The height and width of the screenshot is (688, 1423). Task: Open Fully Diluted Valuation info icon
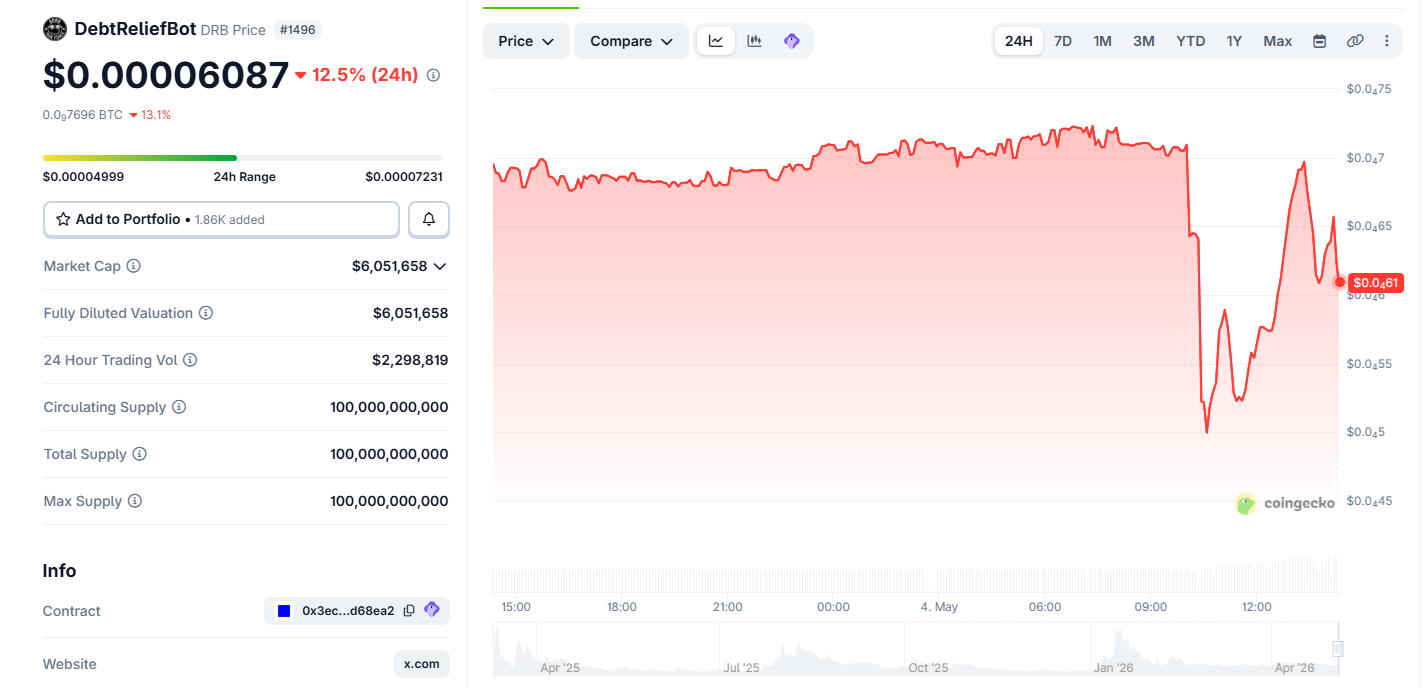pos(206,313)
